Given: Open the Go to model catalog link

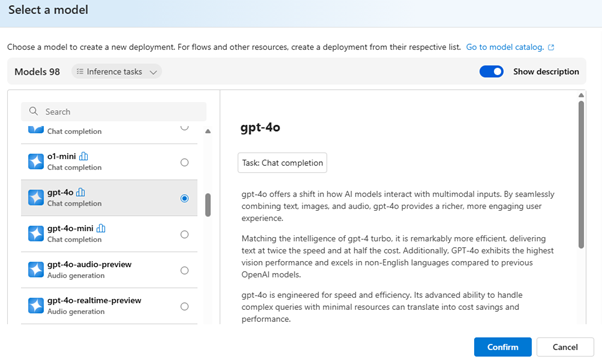Looking at the screenshot, I should [x=504, y=47].
